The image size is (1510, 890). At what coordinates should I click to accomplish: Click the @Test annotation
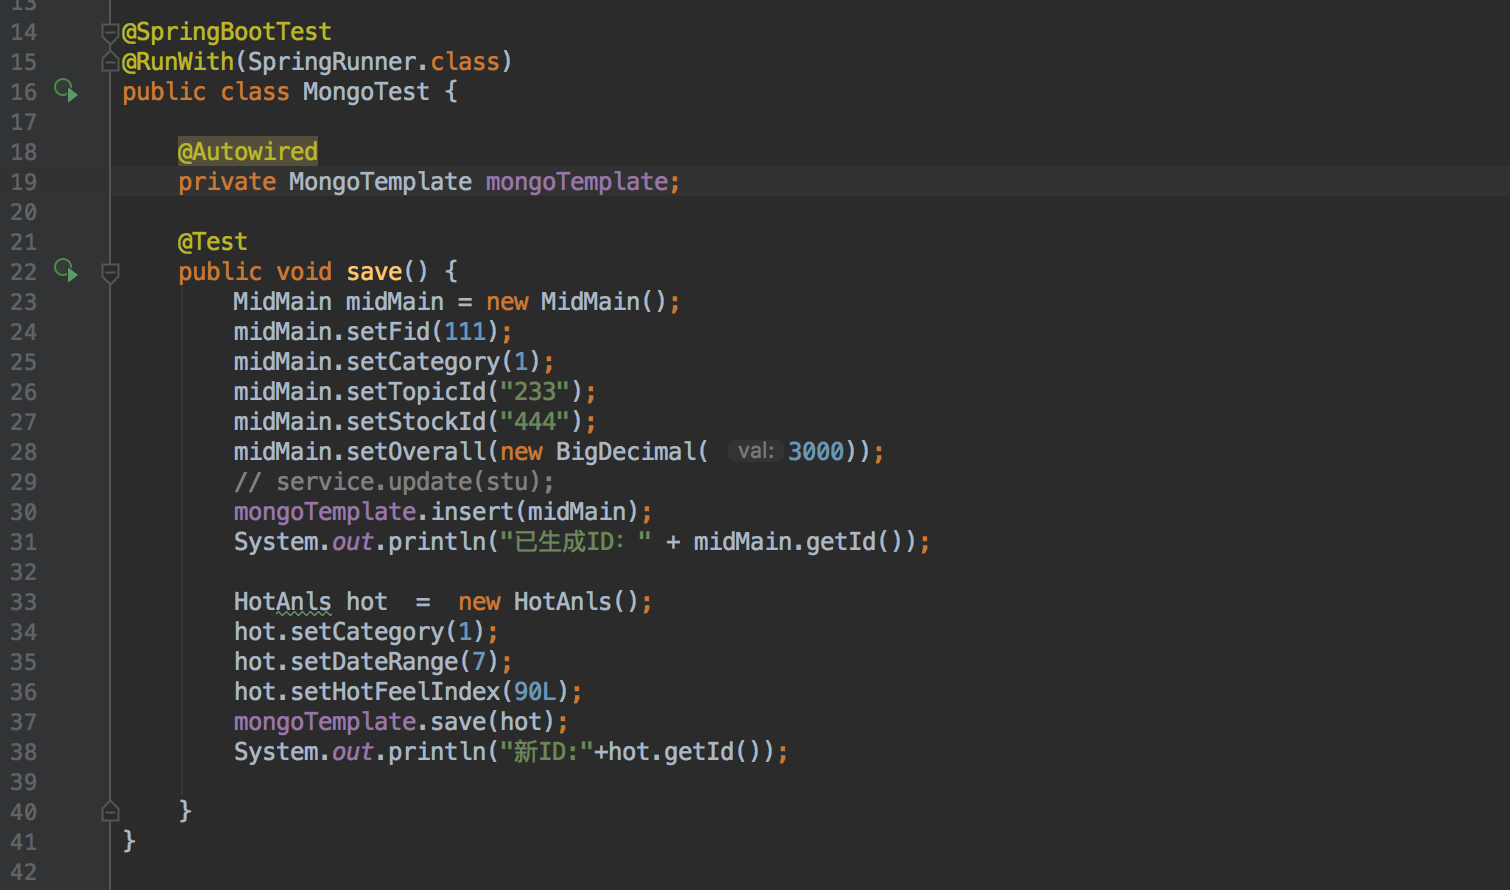point(212,242)
